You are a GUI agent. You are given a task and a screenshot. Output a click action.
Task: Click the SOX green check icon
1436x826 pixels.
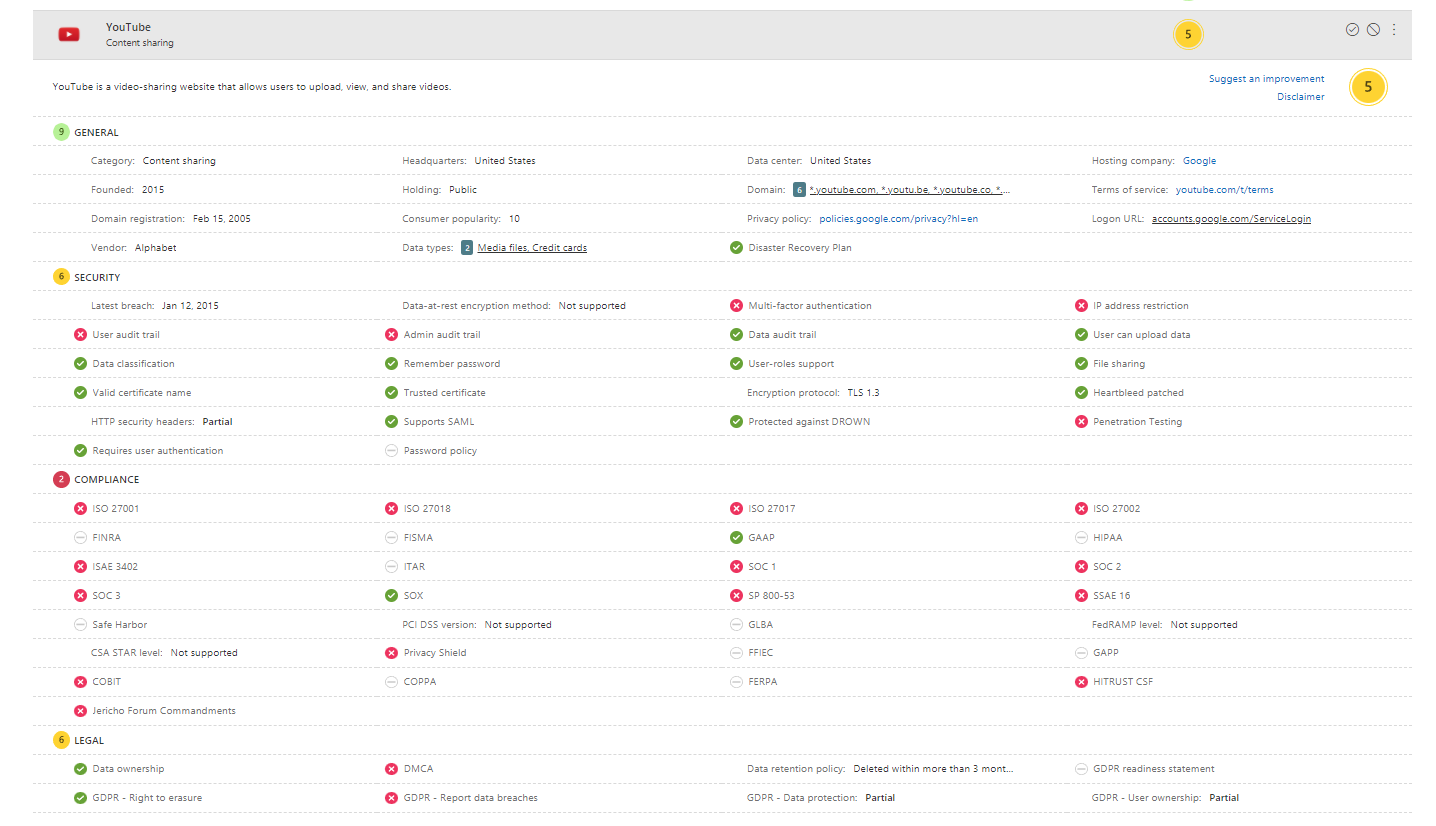click(391, 596)
